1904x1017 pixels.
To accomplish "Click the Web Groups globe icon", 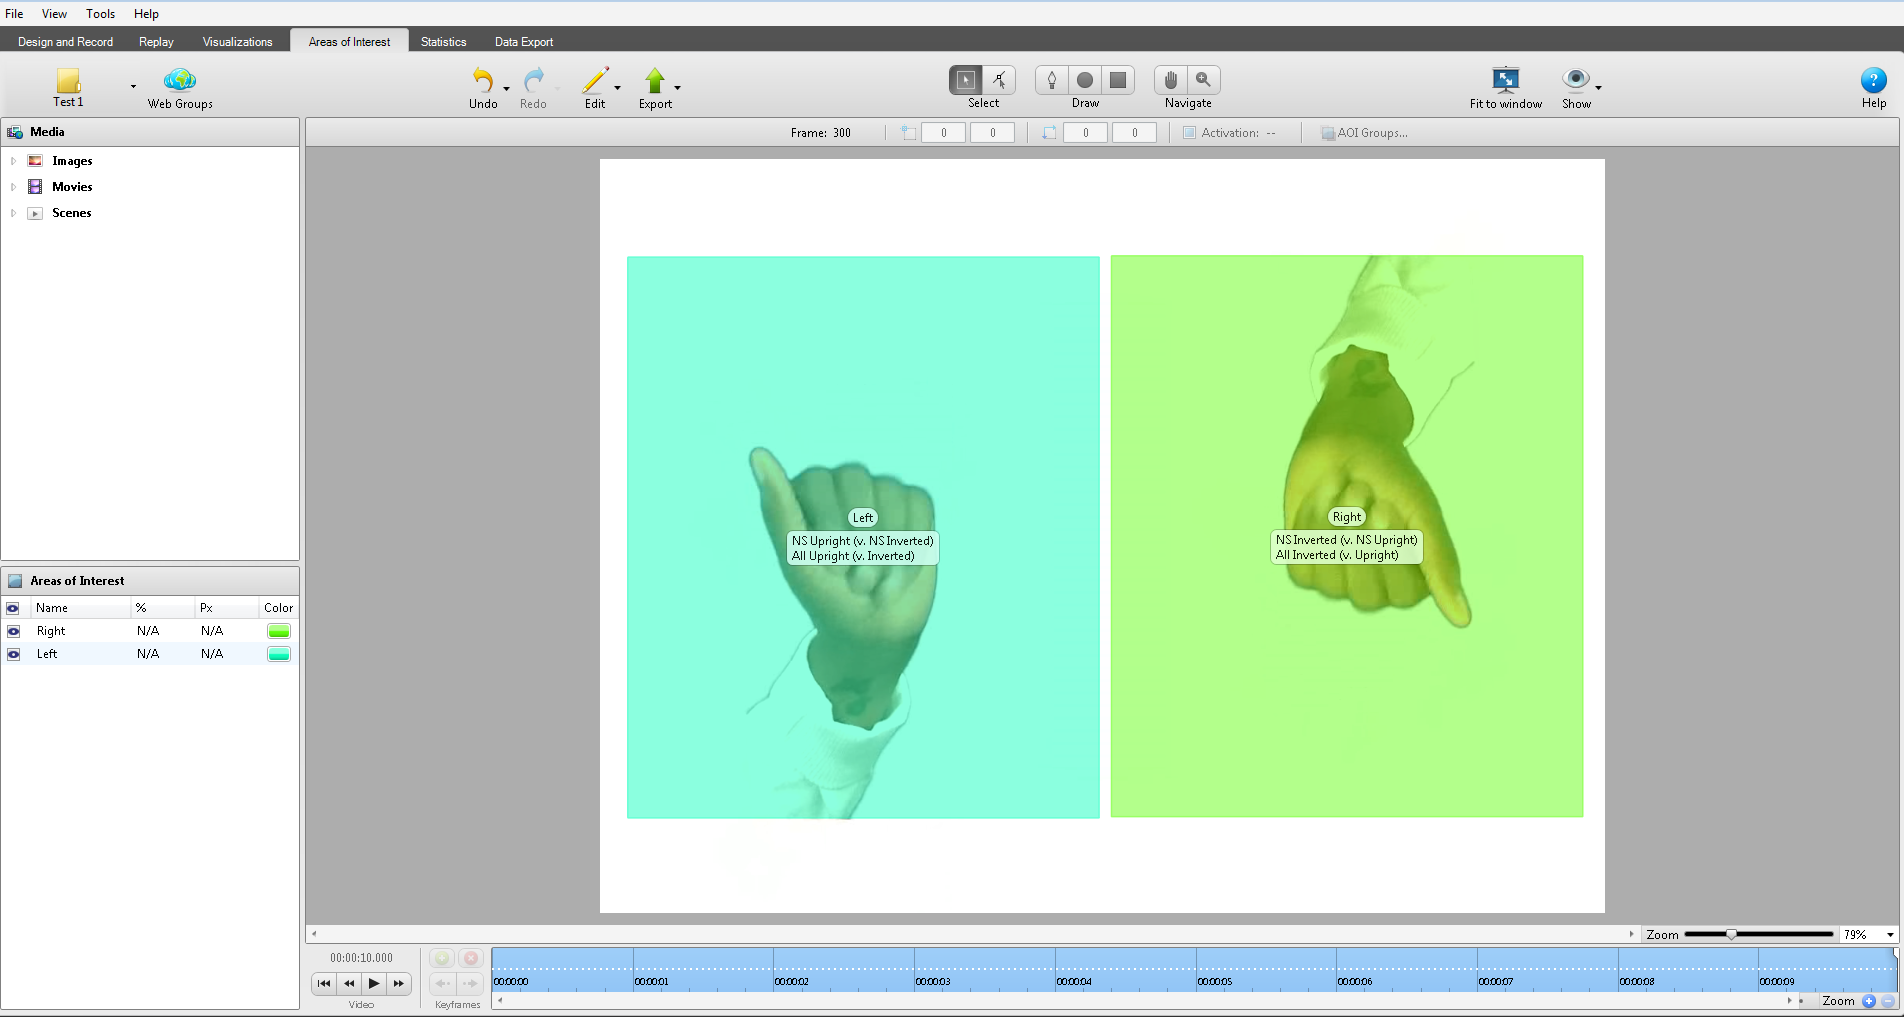I will (180, 80).
